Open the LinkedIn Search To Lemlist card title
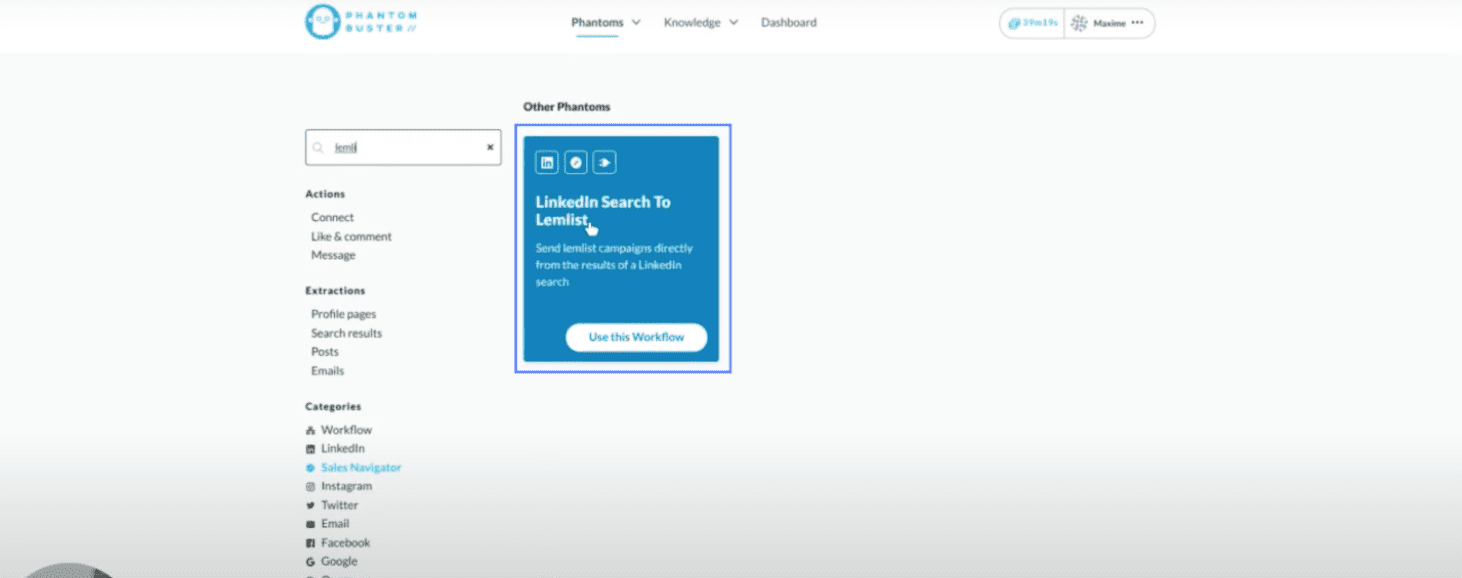 [x=603, y=211]
